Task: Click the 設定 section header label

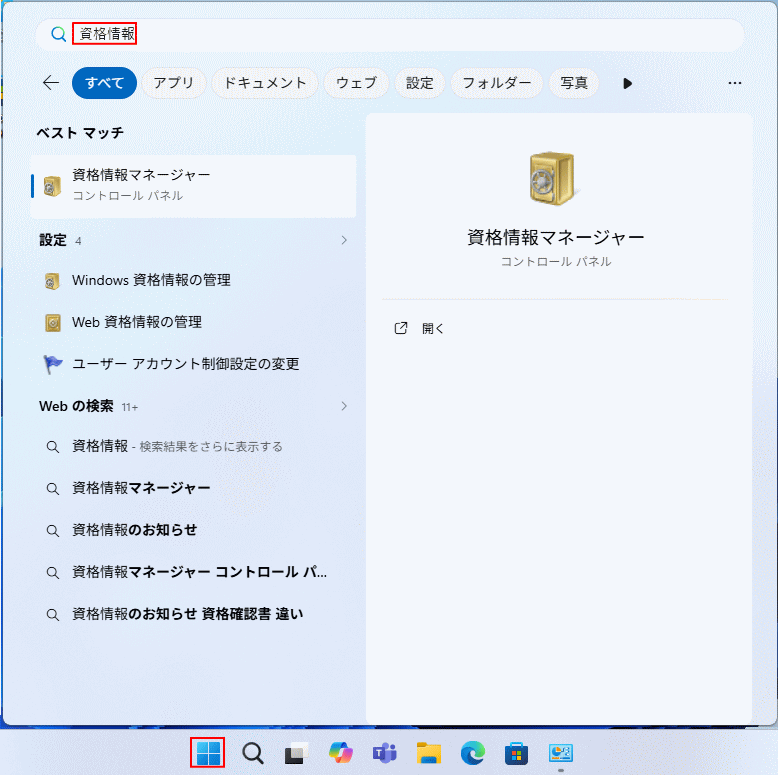Action: tap(53, 240)
